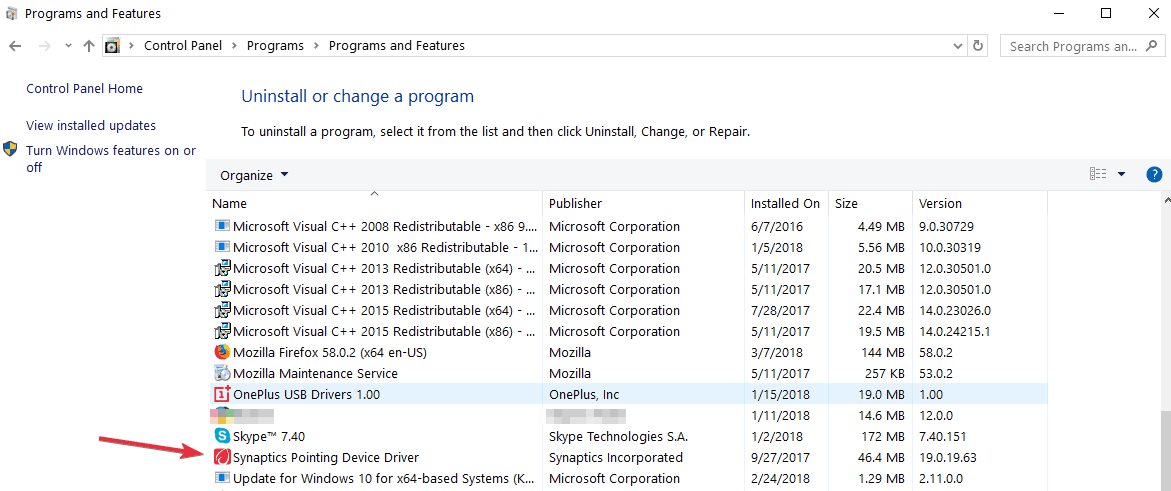This screenshot has width=1171, height=491.
Task: Go back with the back arrow
Action: coord(15,46)
